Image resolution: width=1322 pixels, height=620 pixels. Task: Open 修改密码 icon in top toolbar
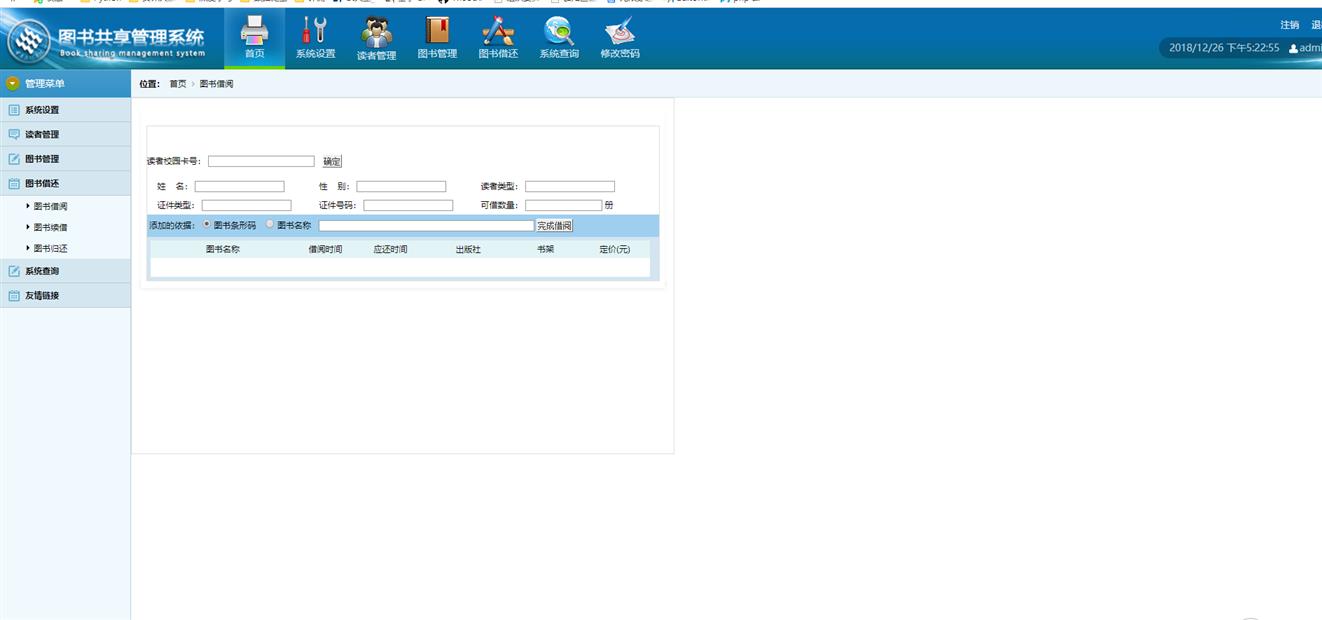point(620,31)
